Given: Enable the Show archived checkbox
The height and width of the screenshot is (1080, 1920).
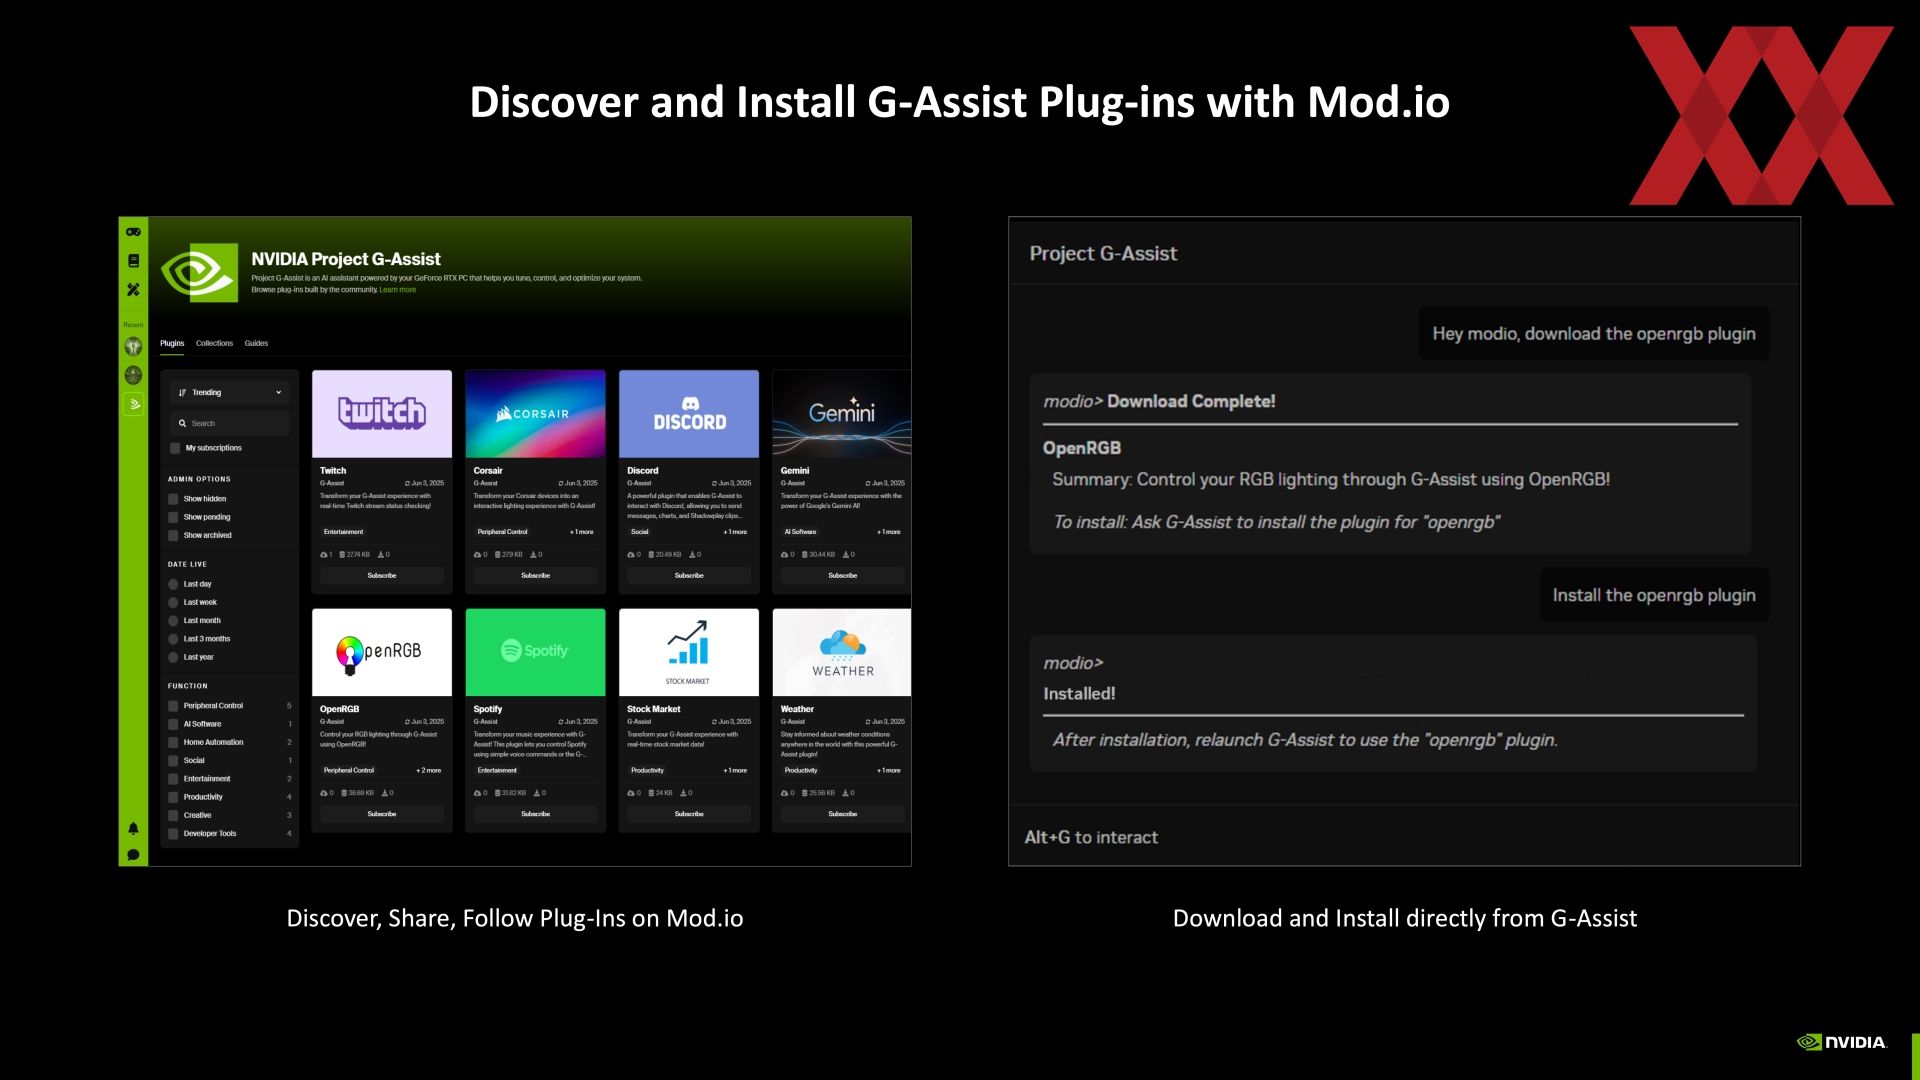Looking at the screenshot, I should pyautogui.click(x=173, y=535).
